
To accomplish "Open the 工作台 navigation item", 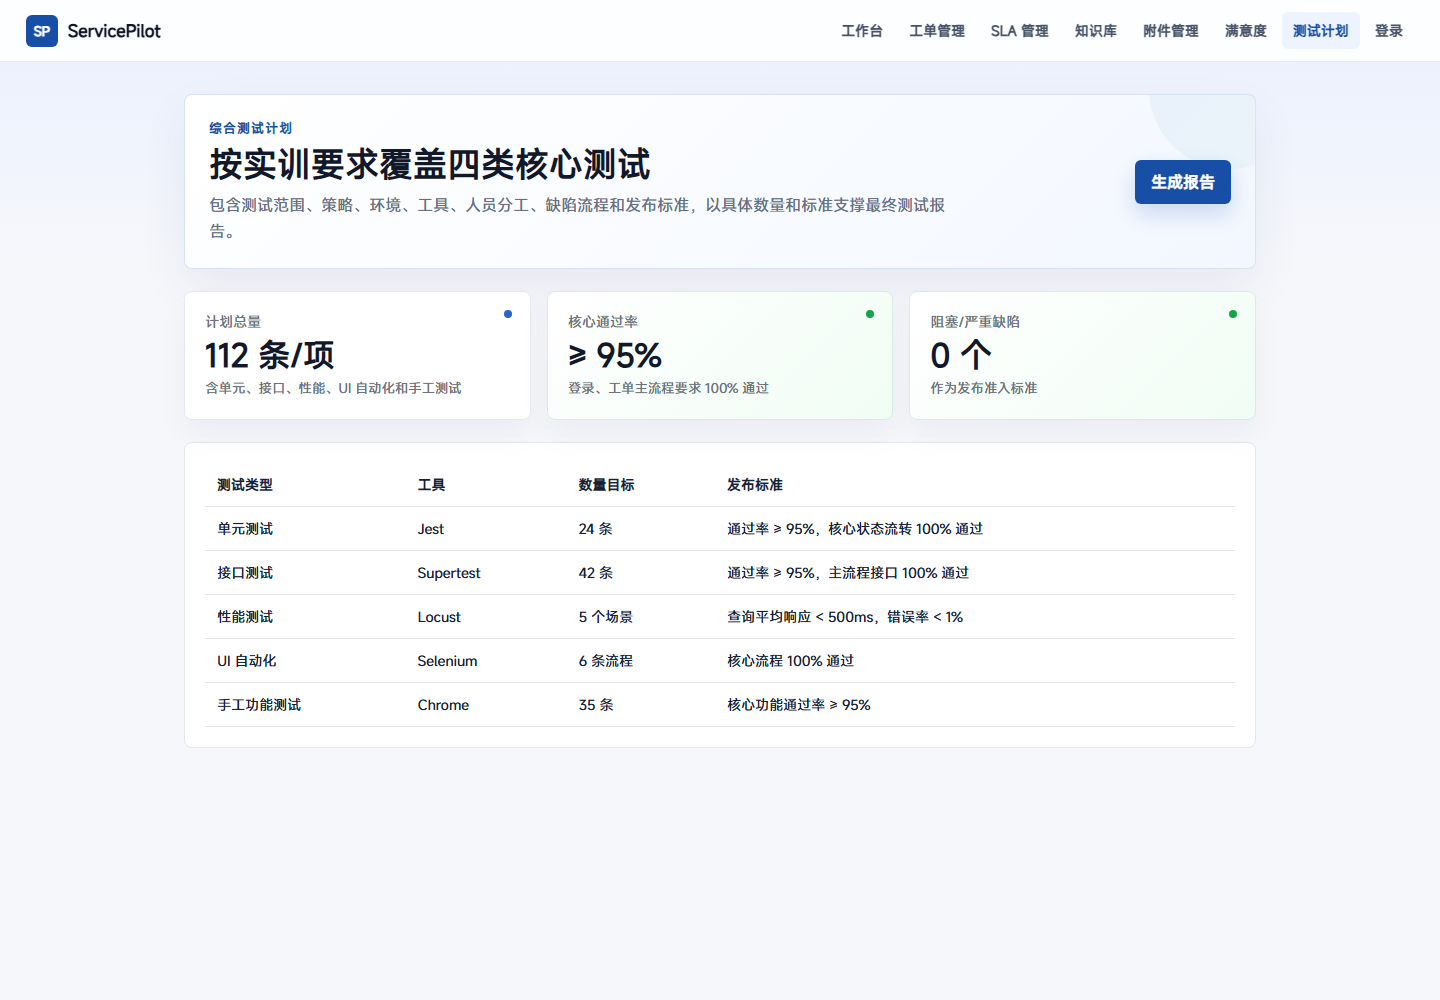I will (x=862, y=31).
